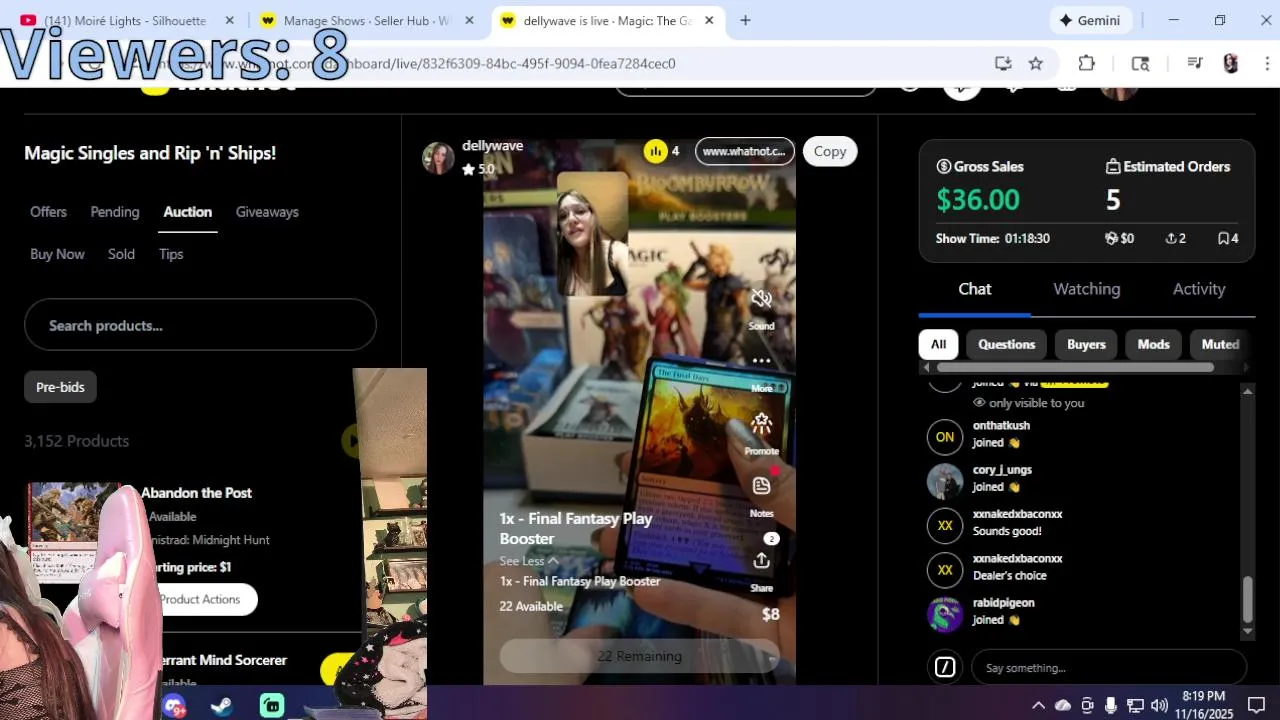
Task: Open the notifications panel icon
Action: (1256, 705)
